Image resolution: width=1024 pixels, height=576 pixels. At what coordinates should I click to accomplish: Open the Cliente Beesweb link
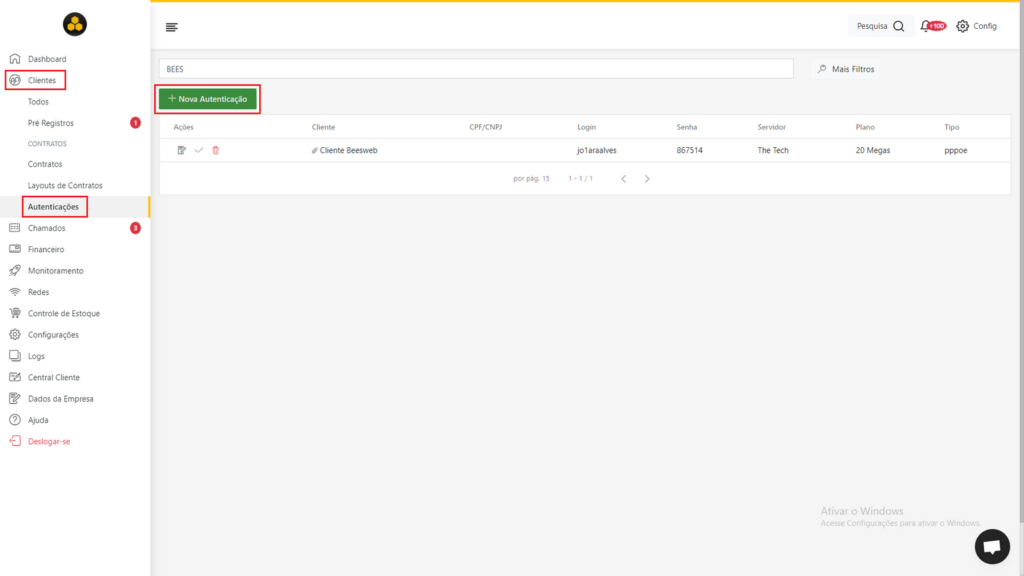(348, 150)
